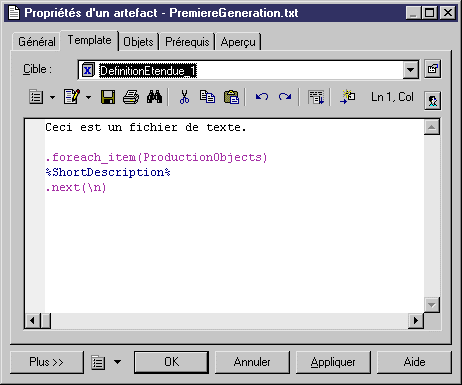This screenshot has height=385, width=462.
Task: Click the Redo arrow icon
Action: tap(285, 97)
